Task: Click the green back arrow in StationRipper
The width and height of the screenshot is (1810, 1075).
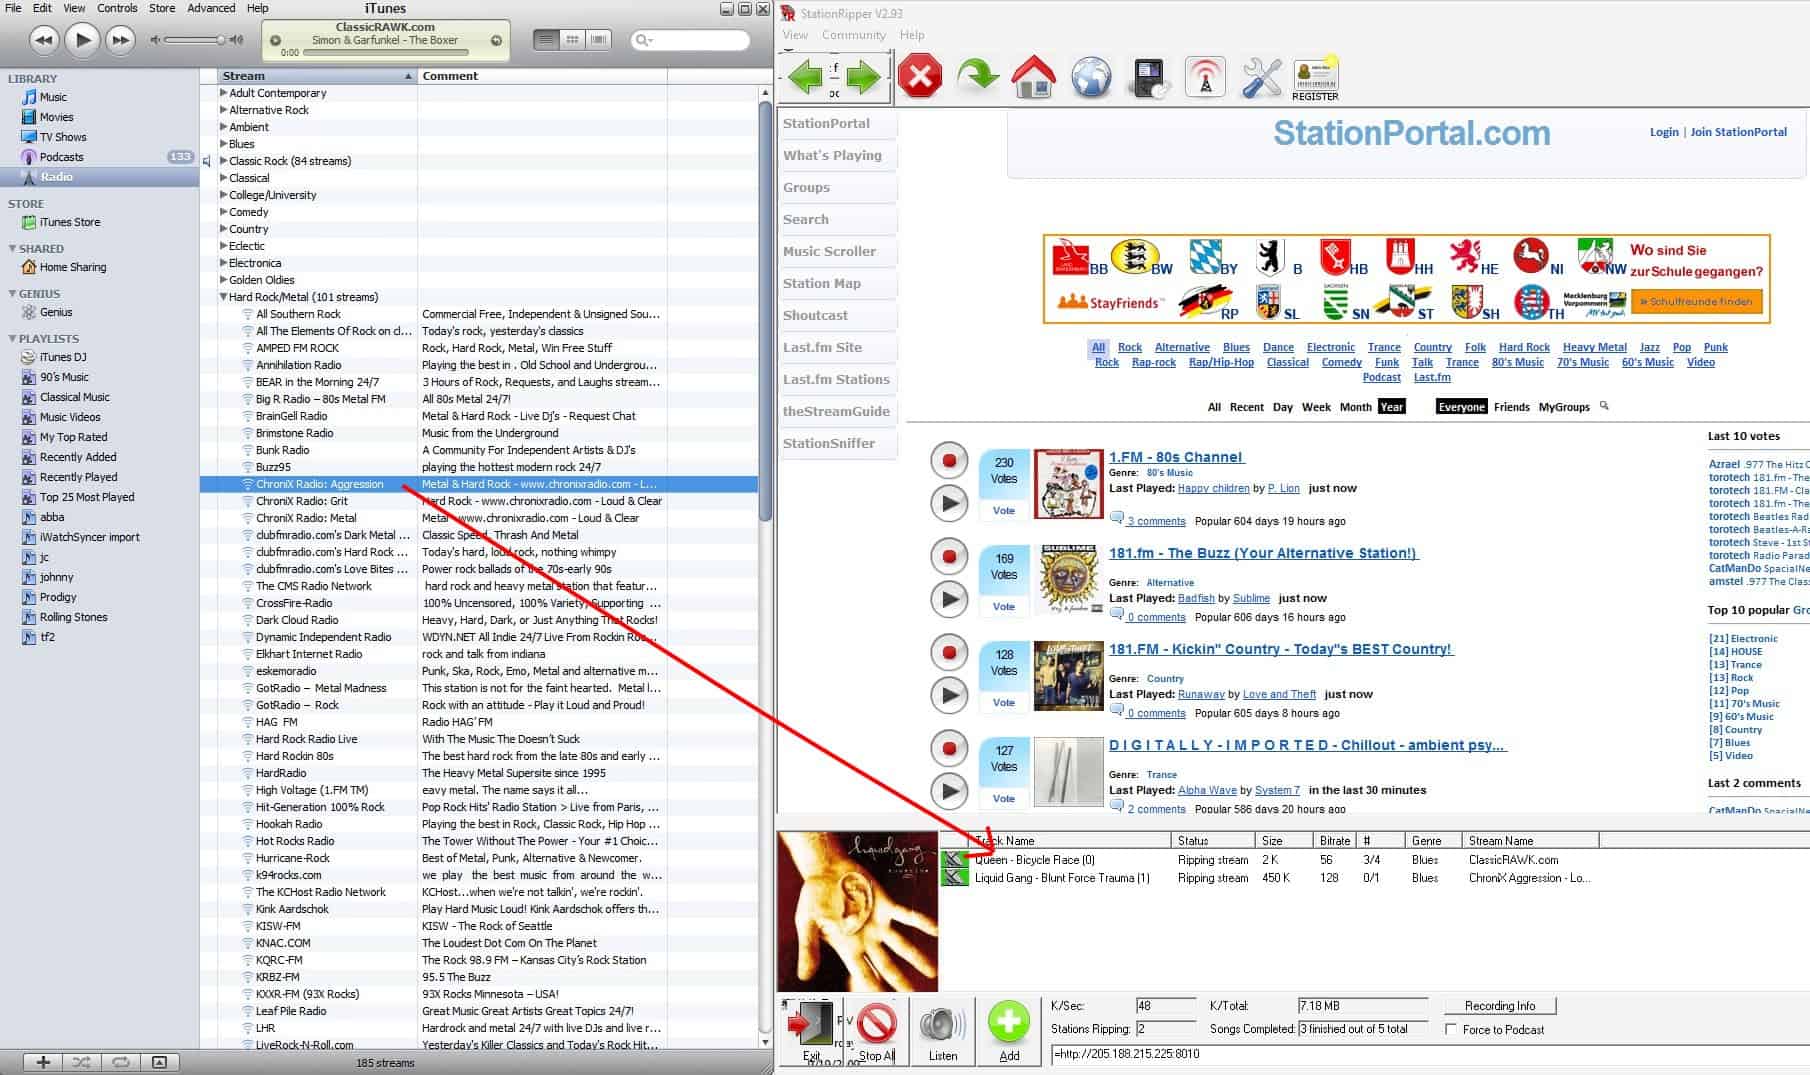Action: click(806, 76)
